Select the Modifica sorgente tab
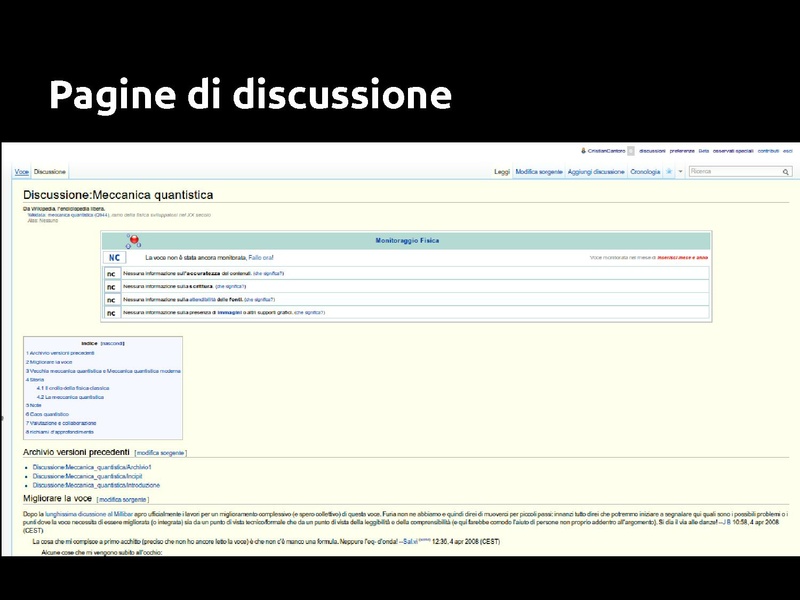800x600 pixels. pyautogui.click(x=538, y=172)
